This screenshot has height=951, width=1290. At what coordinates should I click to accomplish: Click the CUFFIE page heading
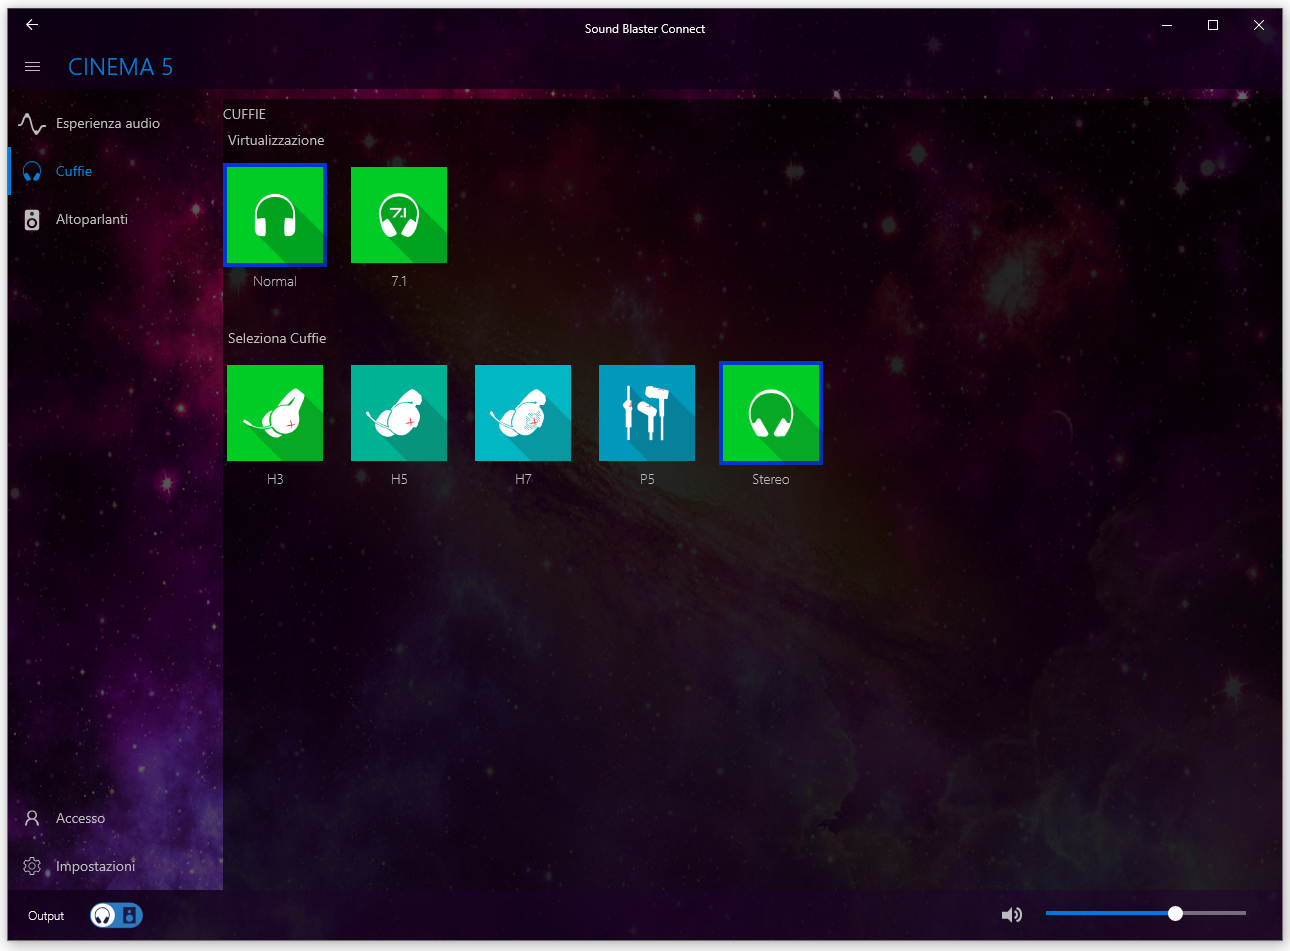[x=244, y=114]
